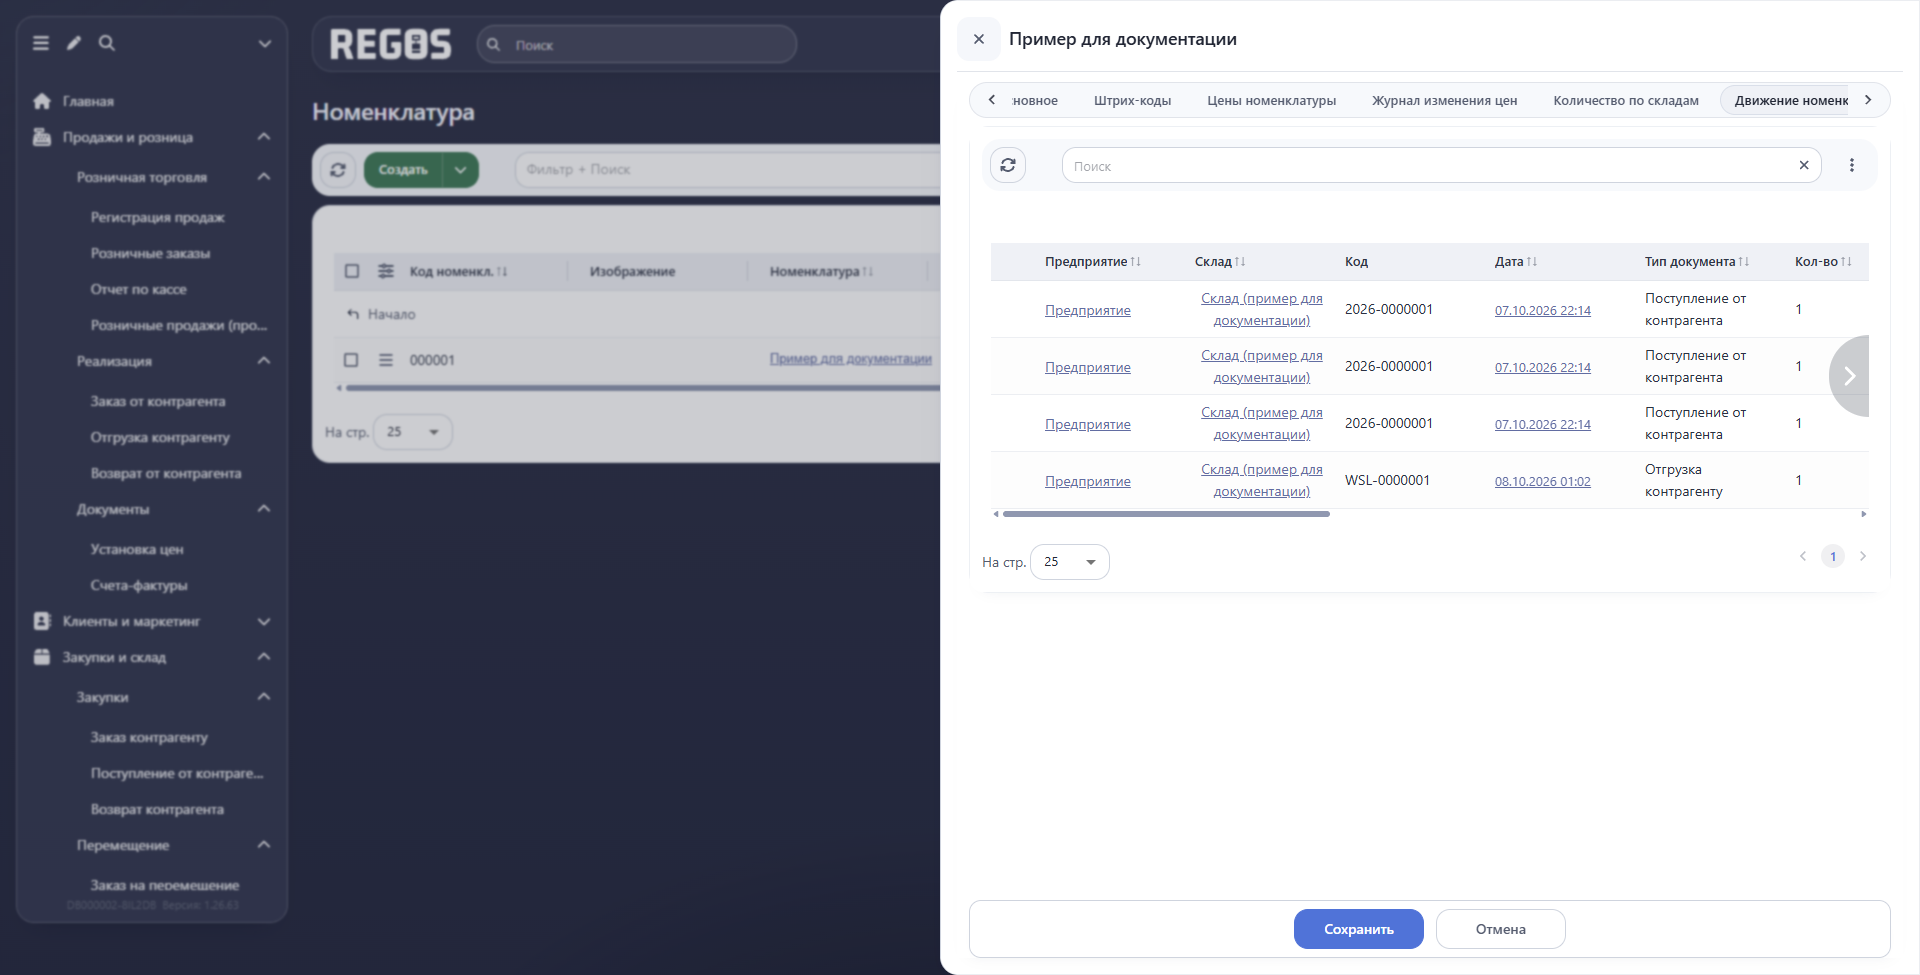Open the Количество по складам tab
Viewport: 1920px width, 975px height.
(x=1626, y=100)
